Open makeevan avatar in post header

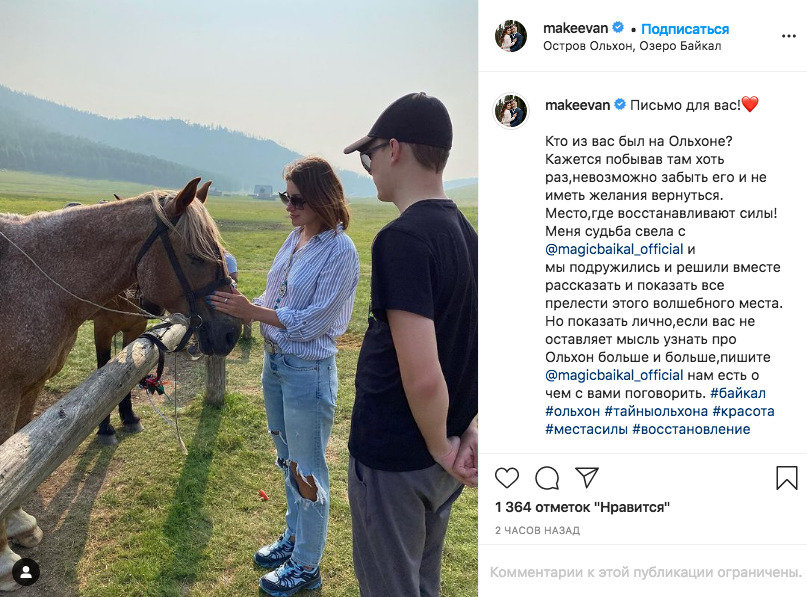pos(511,36)
